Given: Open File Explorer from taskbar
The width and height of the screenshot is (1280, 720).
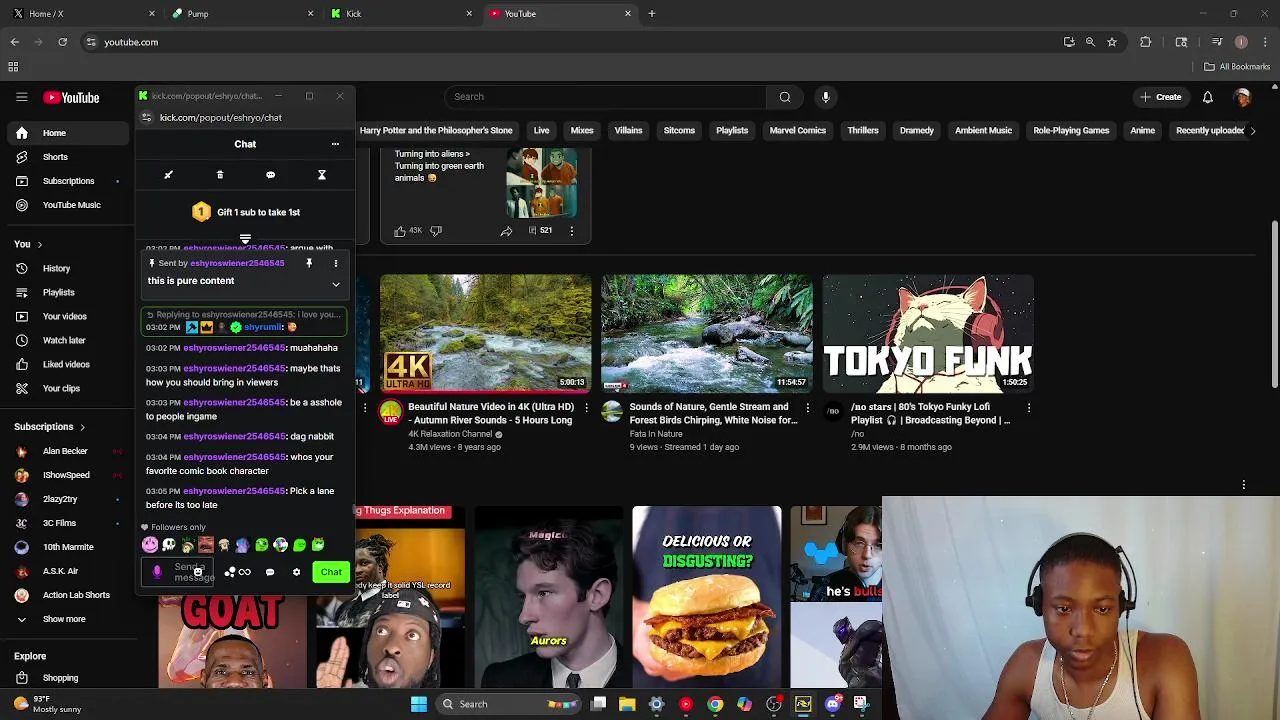Looking at the screenshot, I should pos(627,704).
